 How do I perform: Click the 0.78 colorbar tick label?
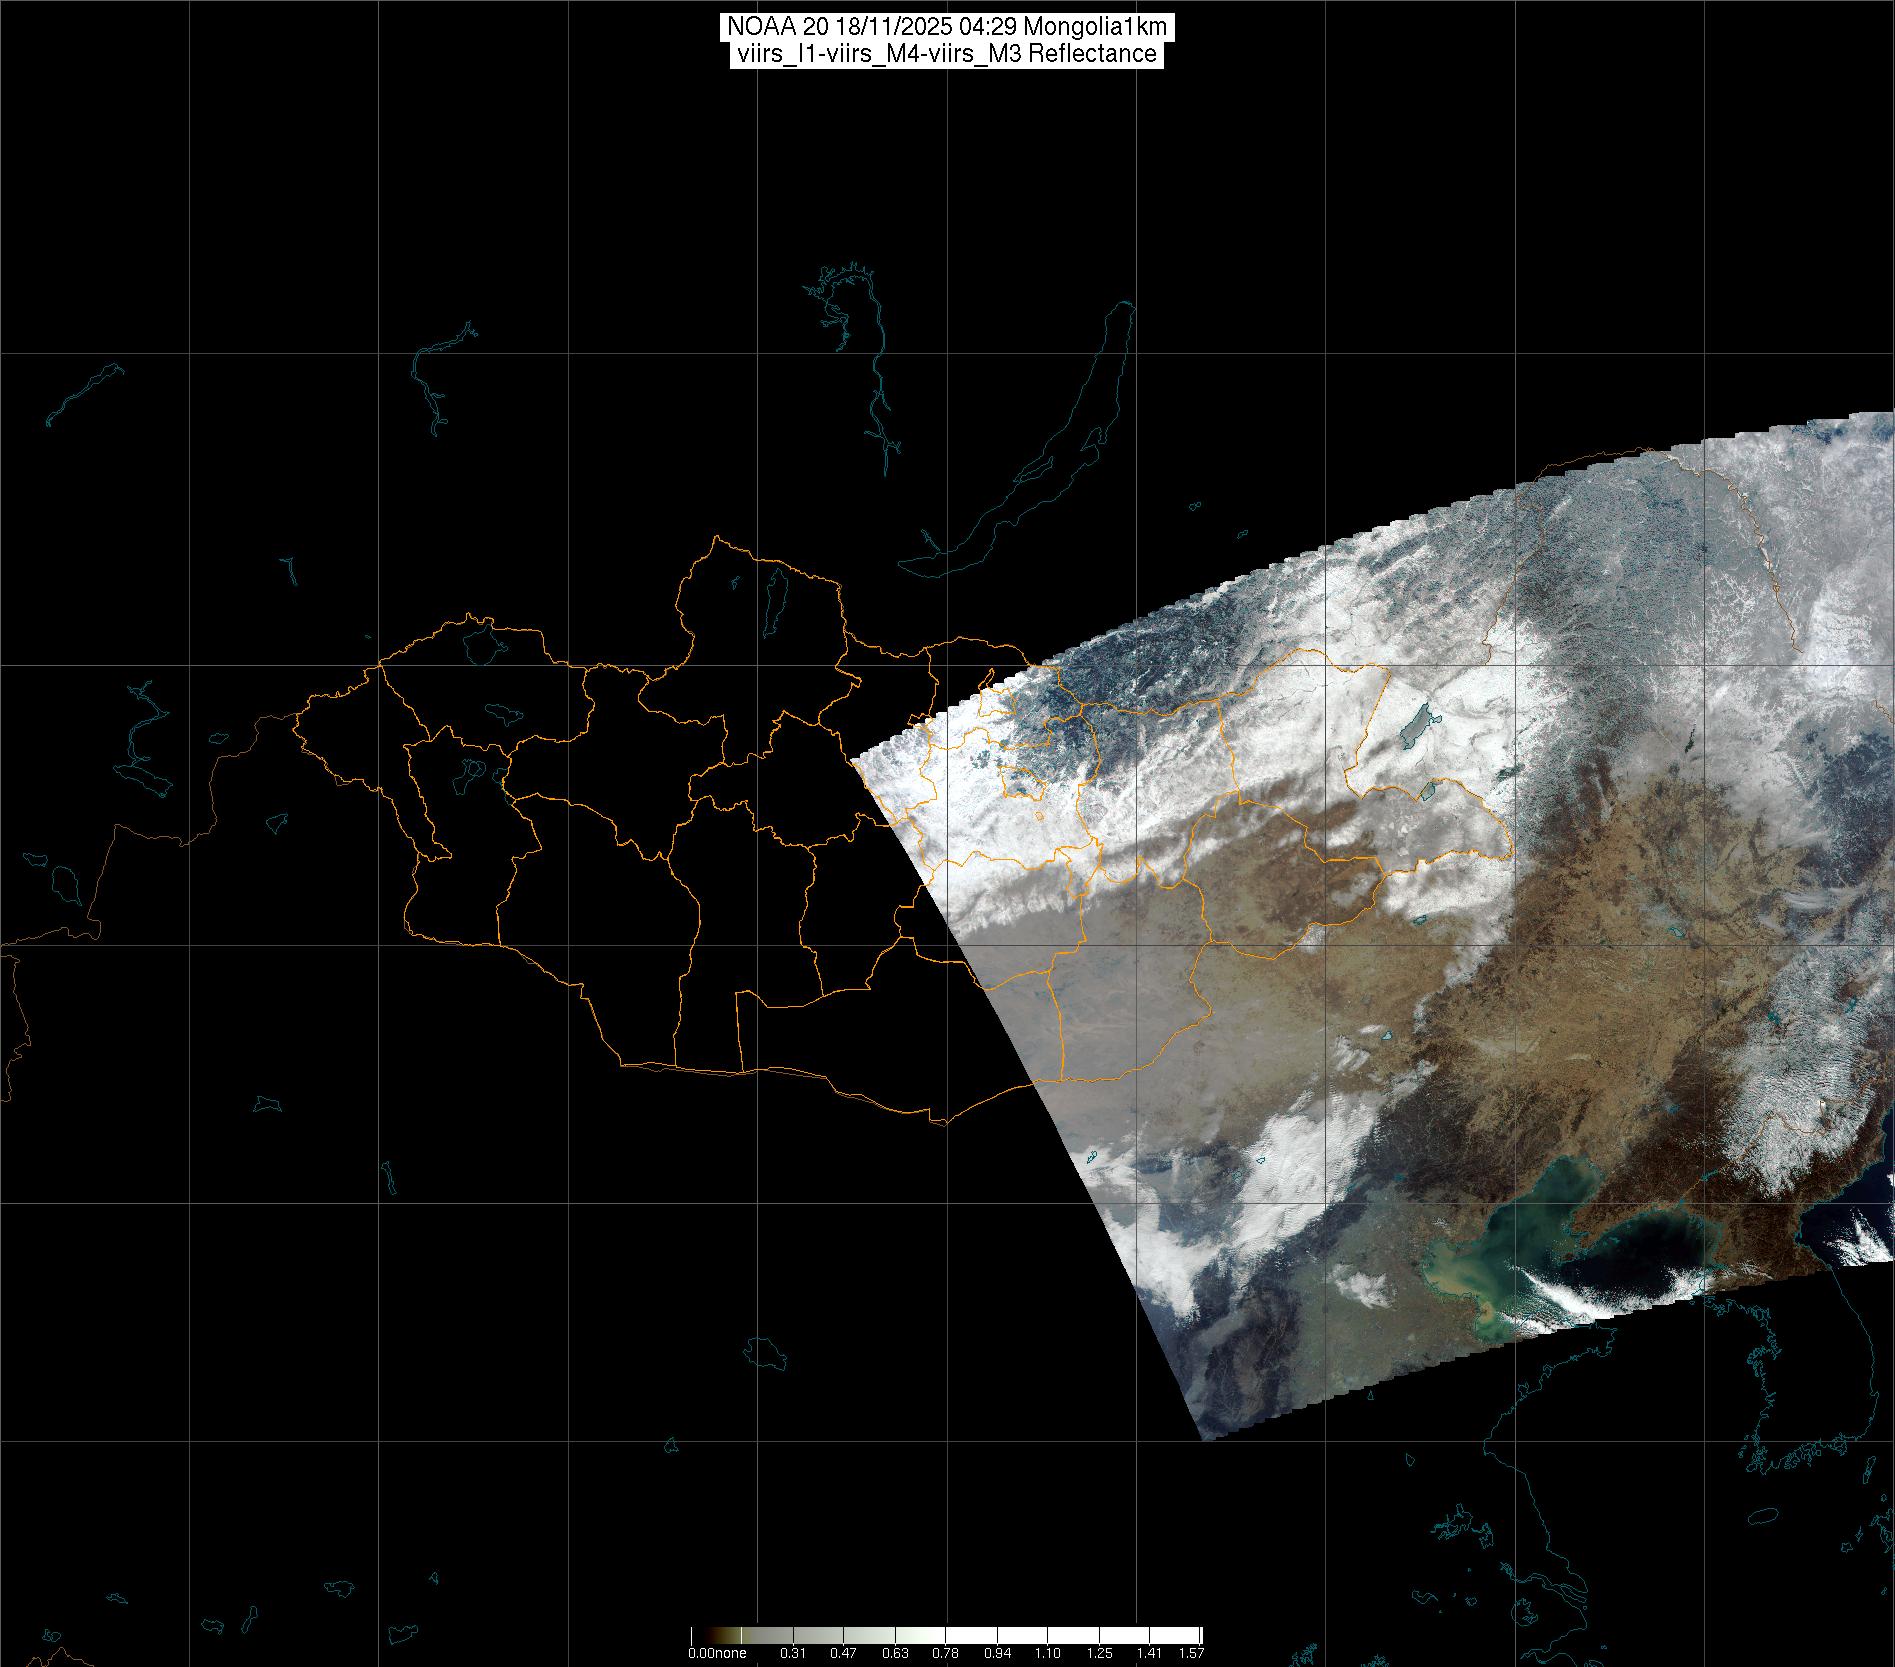945,1653
